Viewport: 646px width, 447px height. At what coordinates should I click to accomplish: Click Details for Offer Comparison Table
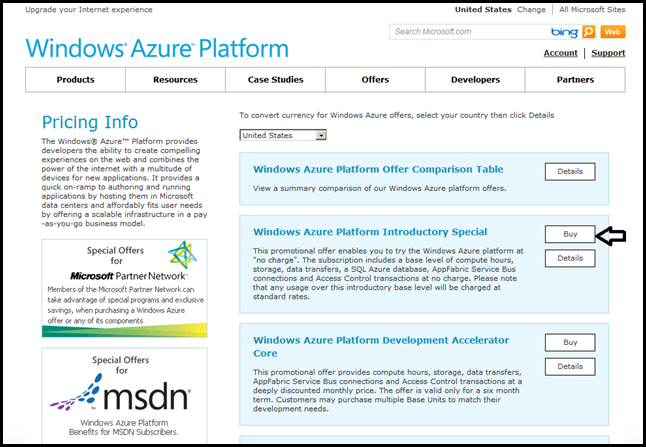coord(570,172)
